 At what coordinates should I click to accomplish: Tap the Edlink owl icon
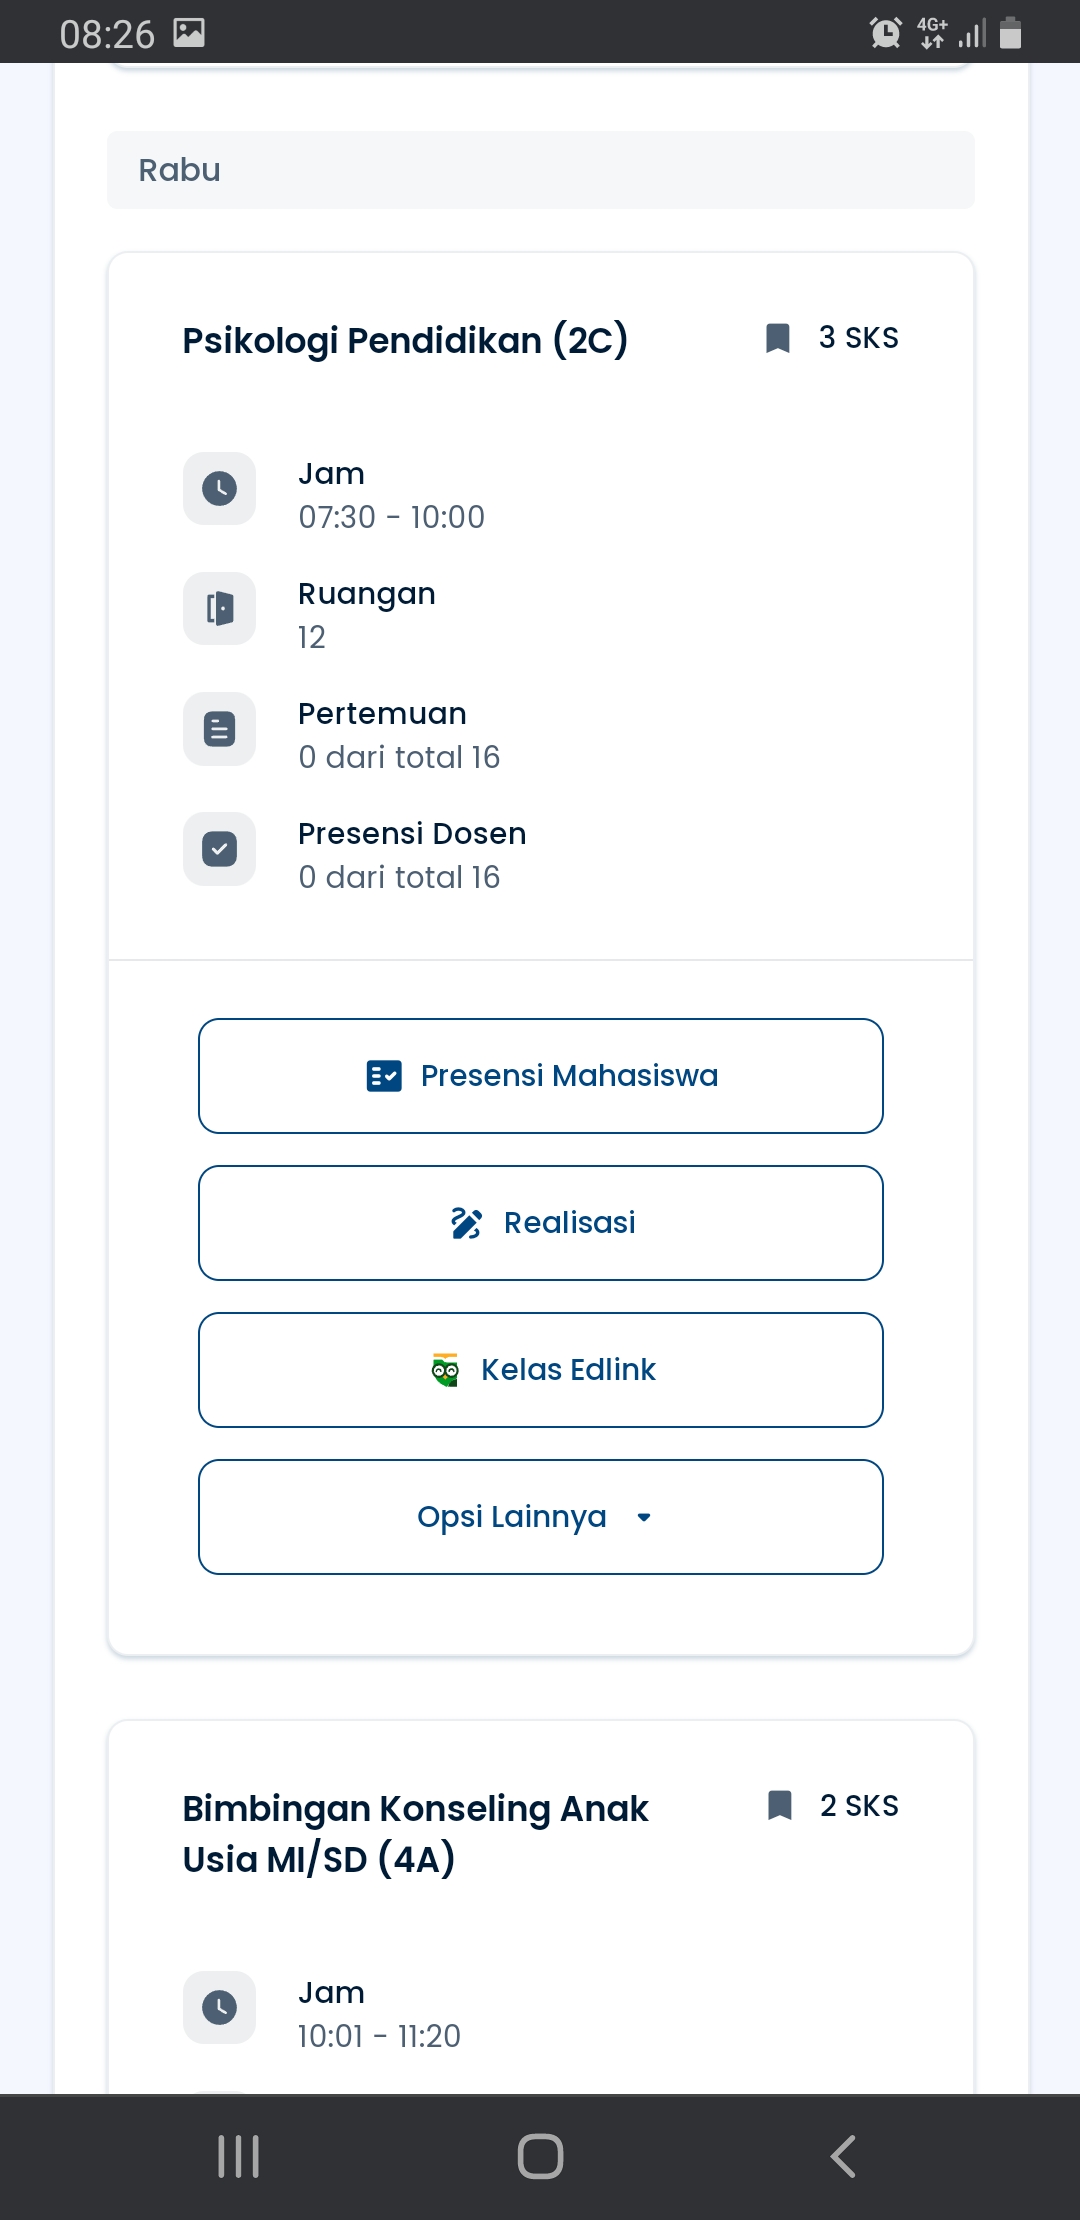pos(445,1370)
